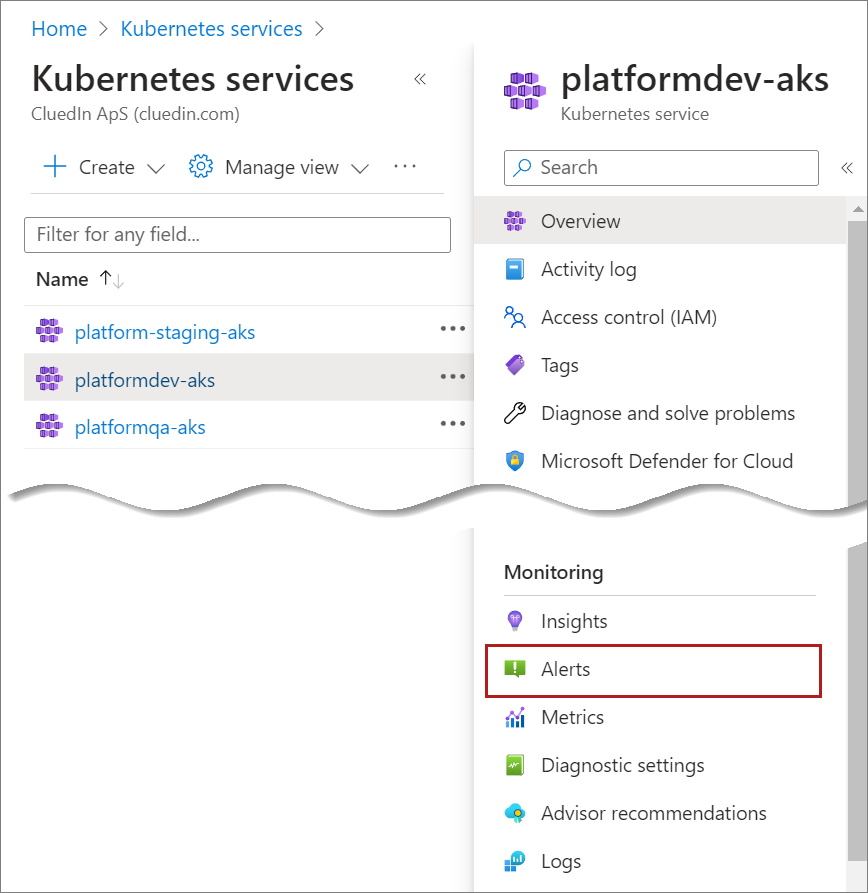Go to Home breadcrumb link
Screen dimensions: 868x893
click(x=59, y=29)
